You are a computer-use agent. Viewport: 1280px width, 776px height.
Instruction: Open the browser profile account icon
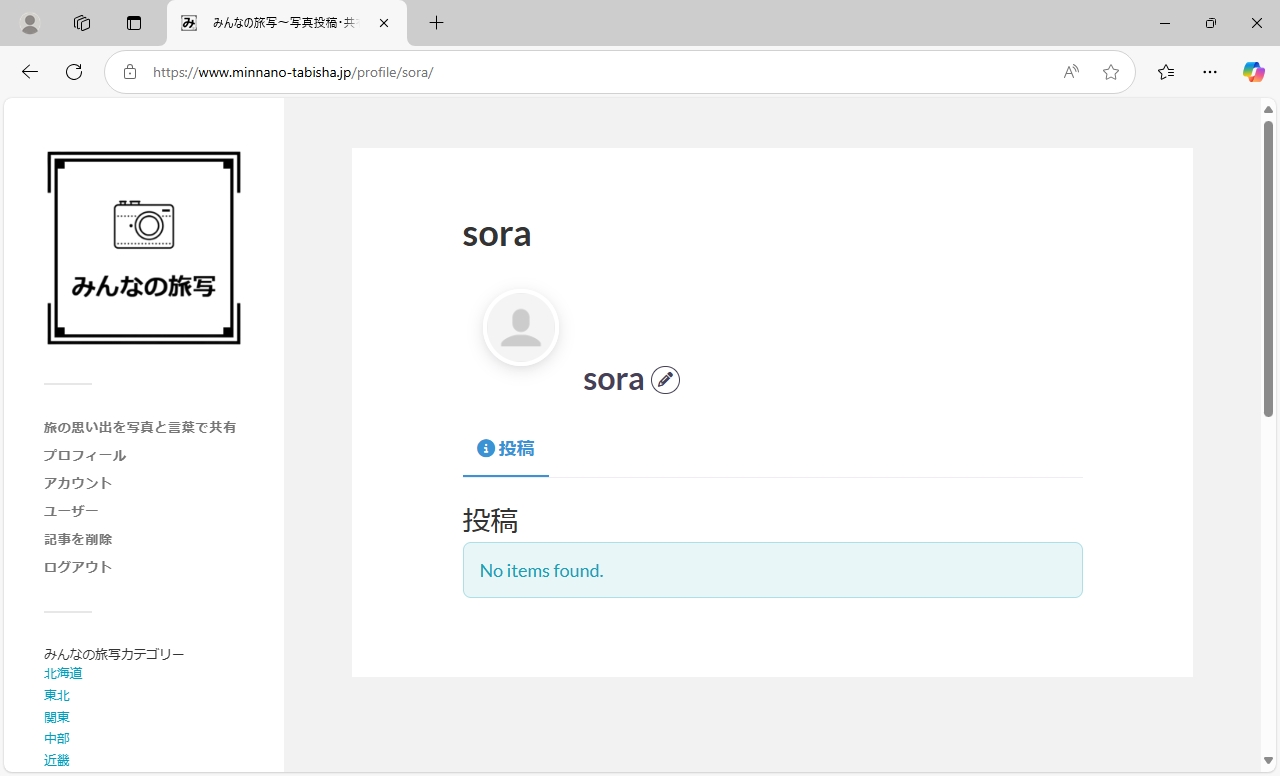(30, 23)
